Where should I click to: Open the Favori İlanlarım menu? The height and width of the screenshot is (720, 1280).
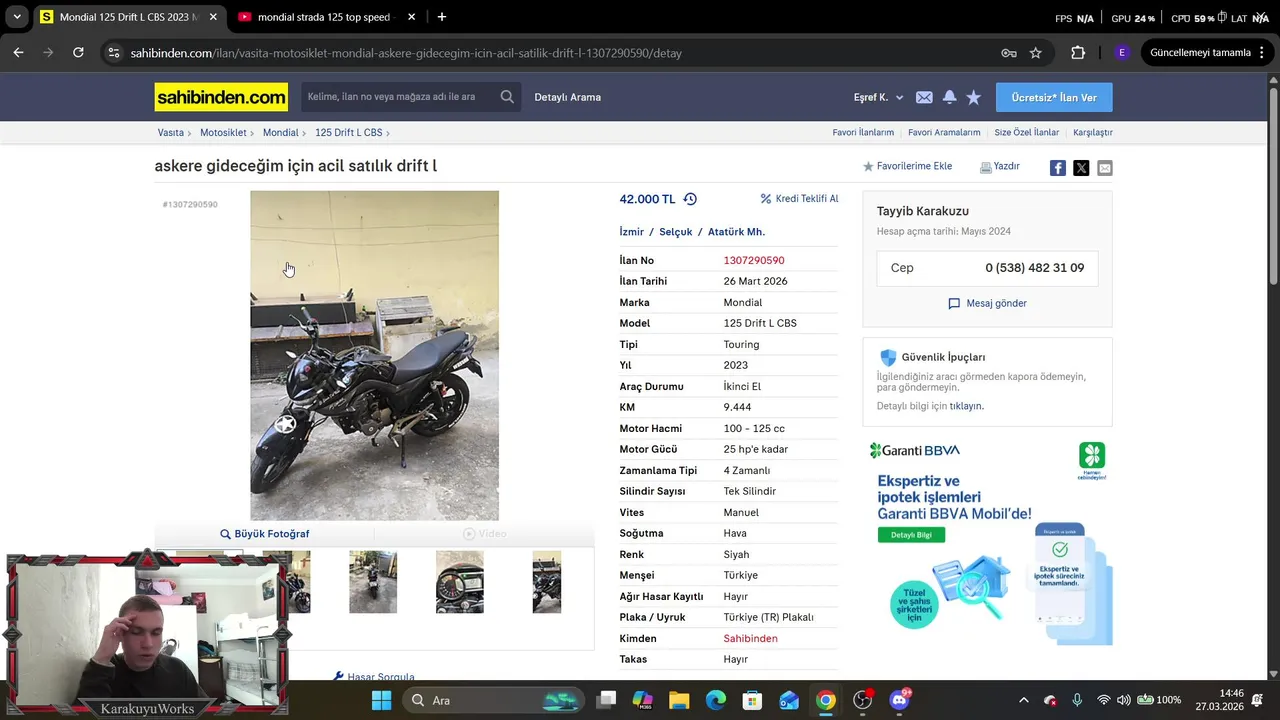863,132
